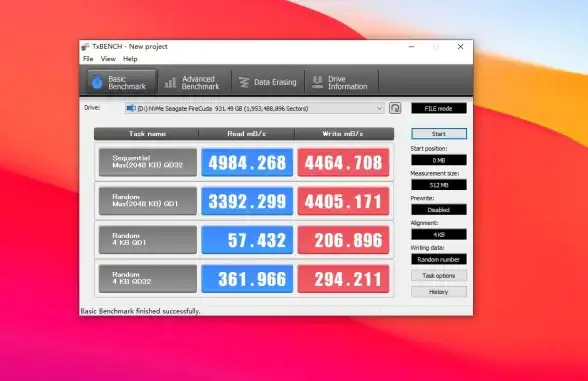The height and width of the screenshot is (381, 588).
Task: Click the write value 4405.171
Action: [344, 201]
